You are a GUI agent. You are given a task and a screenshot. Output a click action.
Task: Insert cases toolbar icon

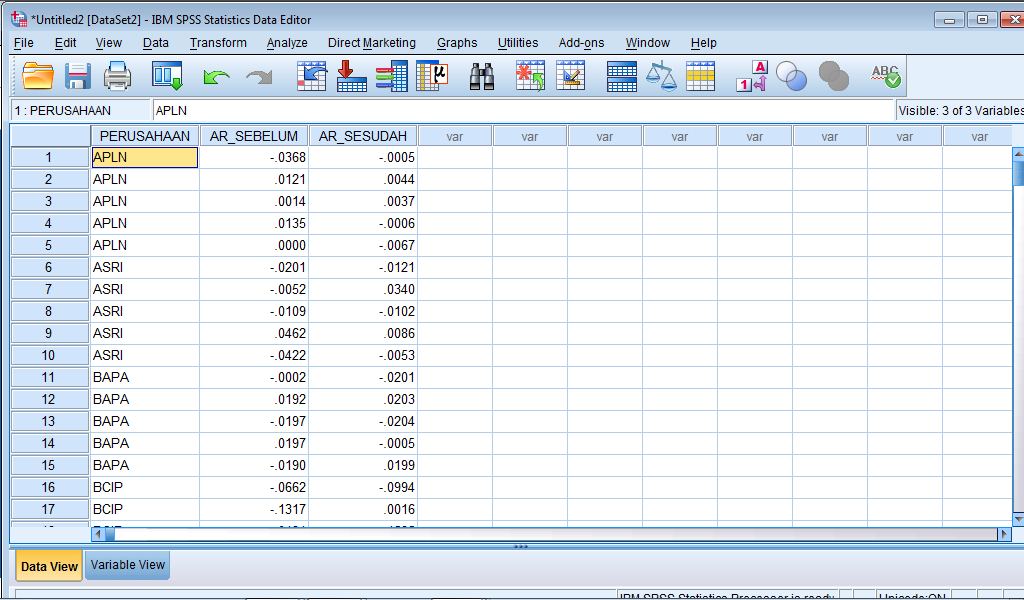tap(530, 76)
